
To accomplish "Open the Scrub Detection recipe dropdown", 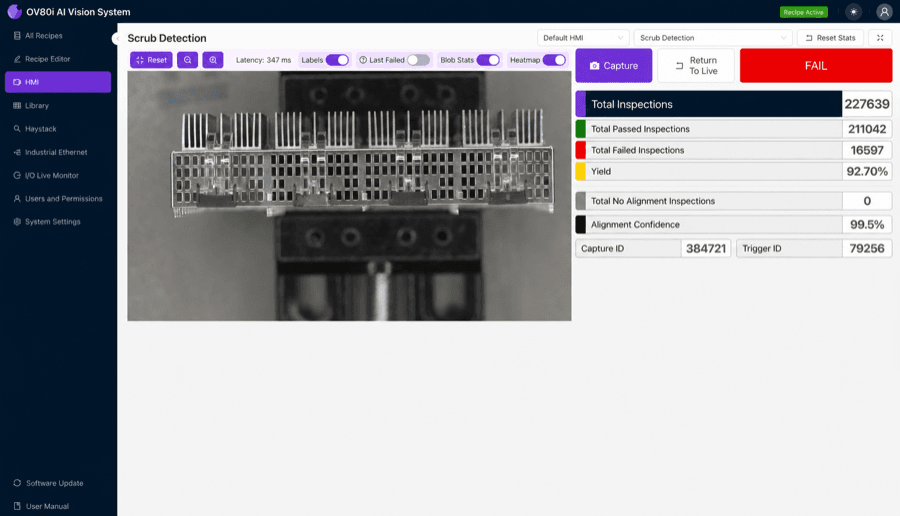I will [x=713, y=38].
